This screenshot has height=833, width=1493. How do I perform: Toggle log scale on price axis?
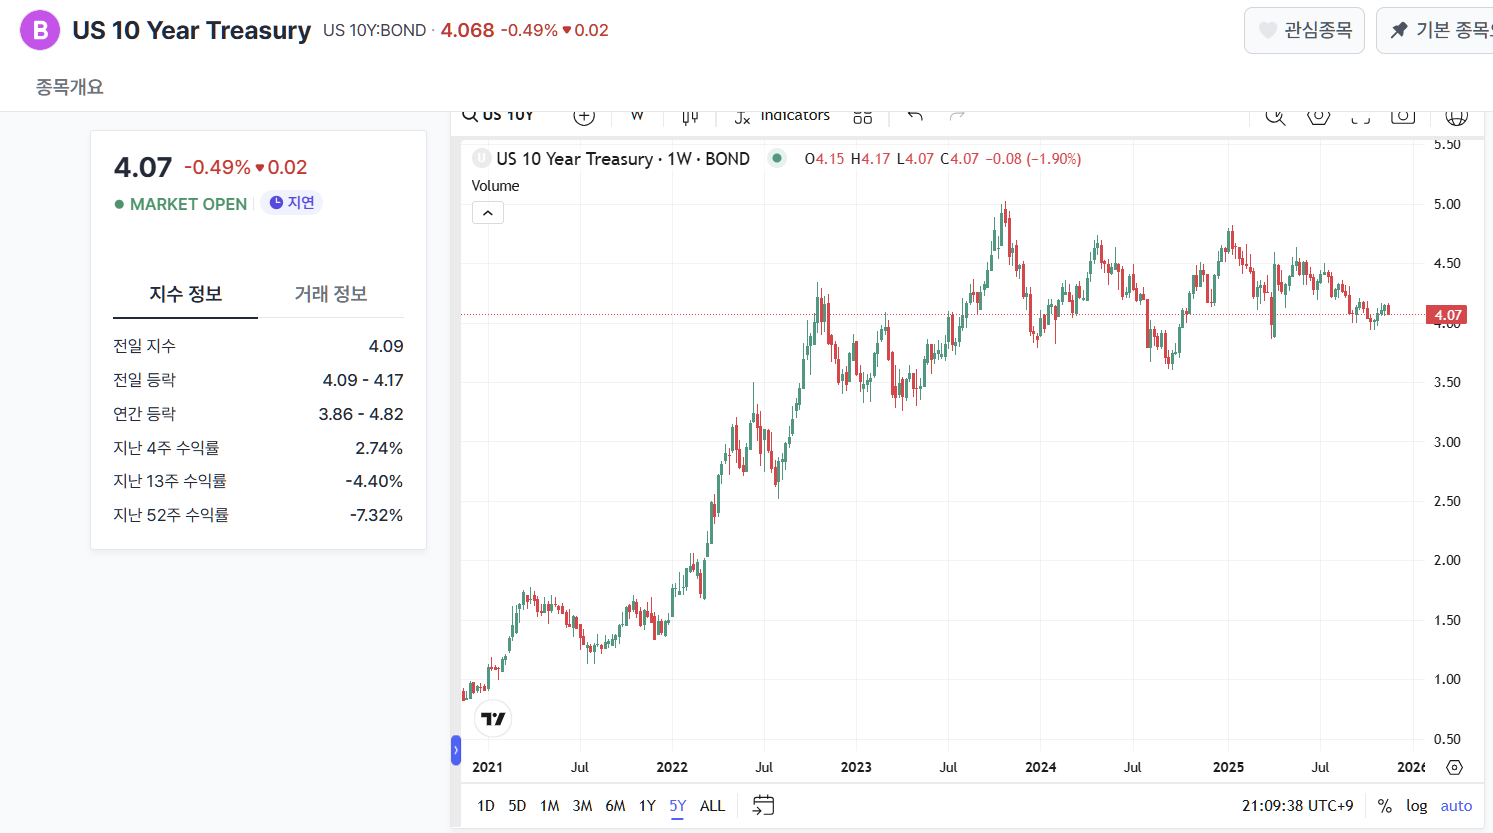coord(1416,806)
